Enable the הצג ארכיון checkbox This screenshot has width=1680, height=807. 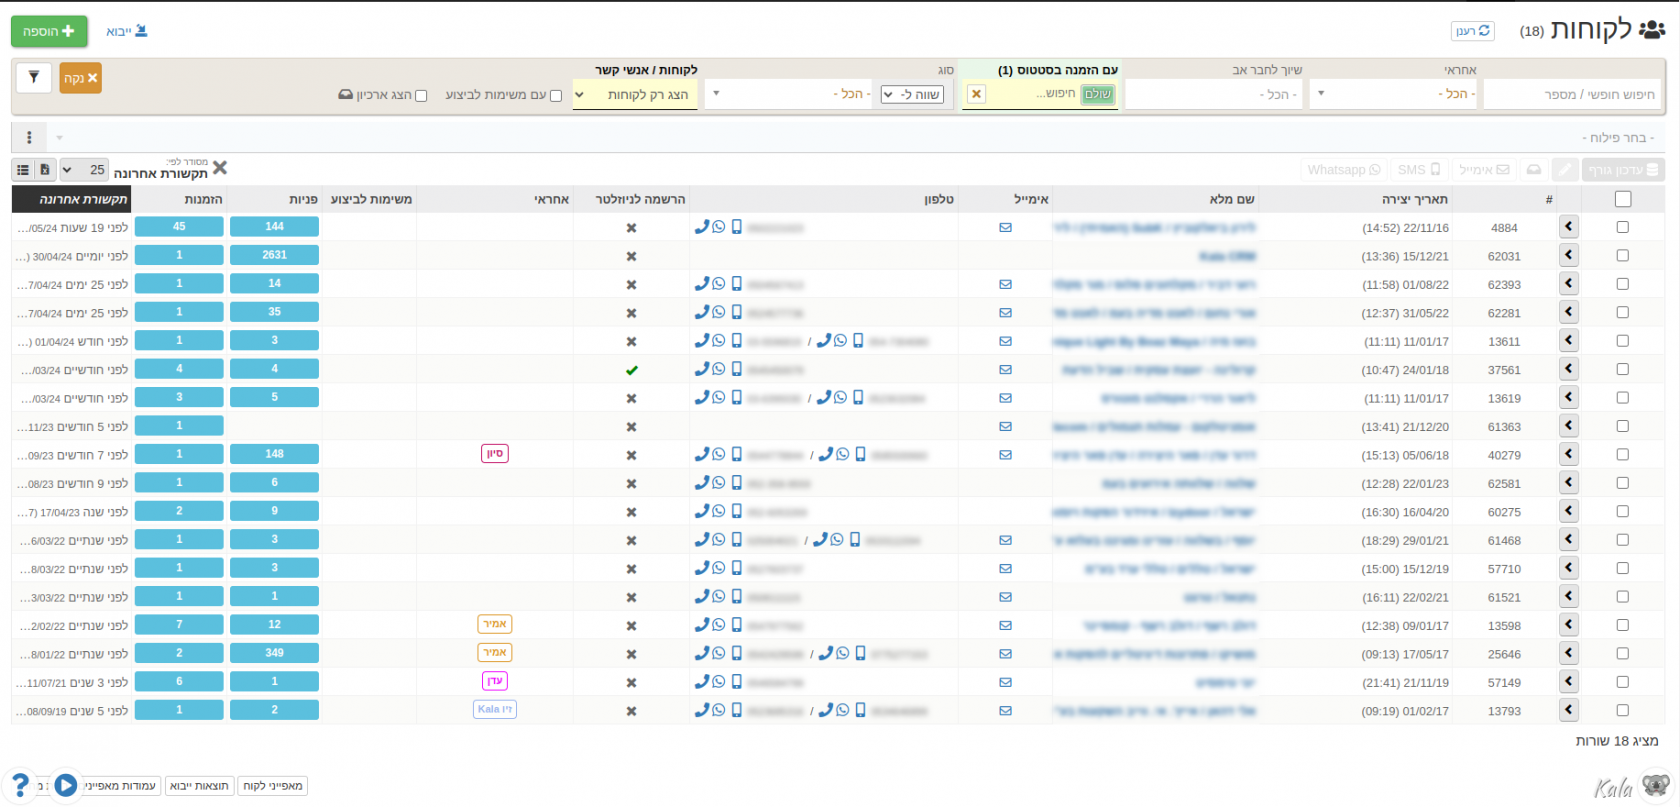[421, 96]
